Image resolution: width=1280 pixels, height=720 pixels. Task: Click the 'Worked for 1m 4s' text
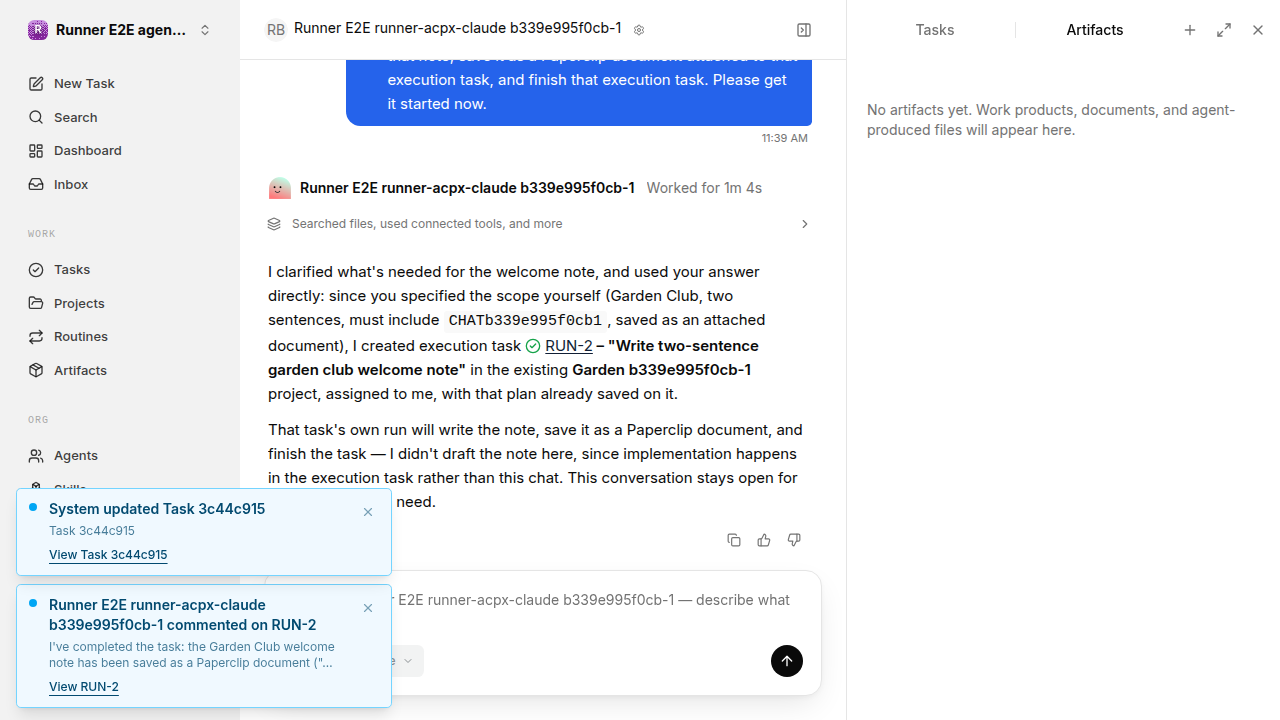(x=704, y=188)
